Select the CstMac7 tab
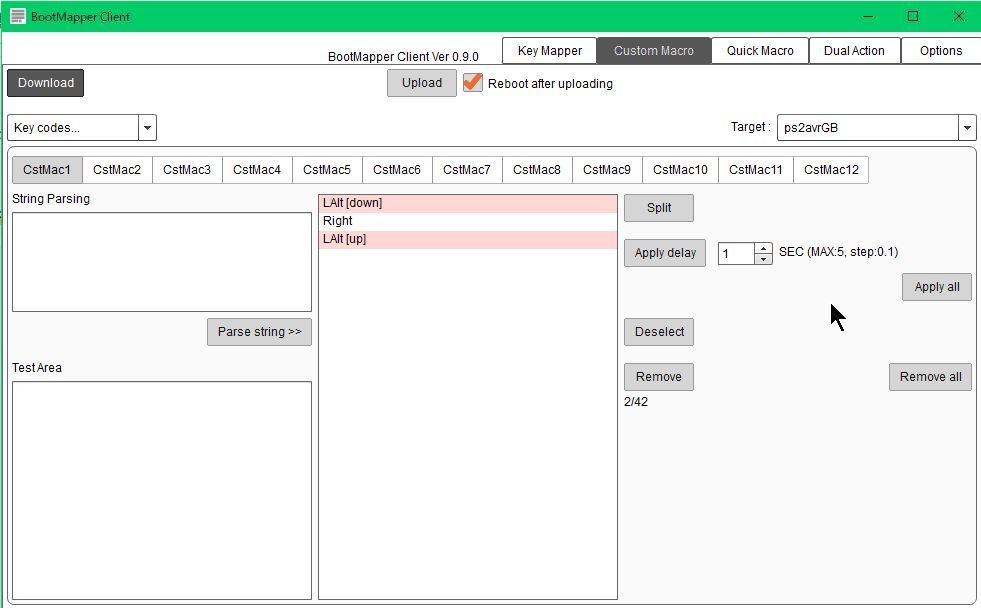The height and width of the screenshot is (608, 981). coord(467,170)
